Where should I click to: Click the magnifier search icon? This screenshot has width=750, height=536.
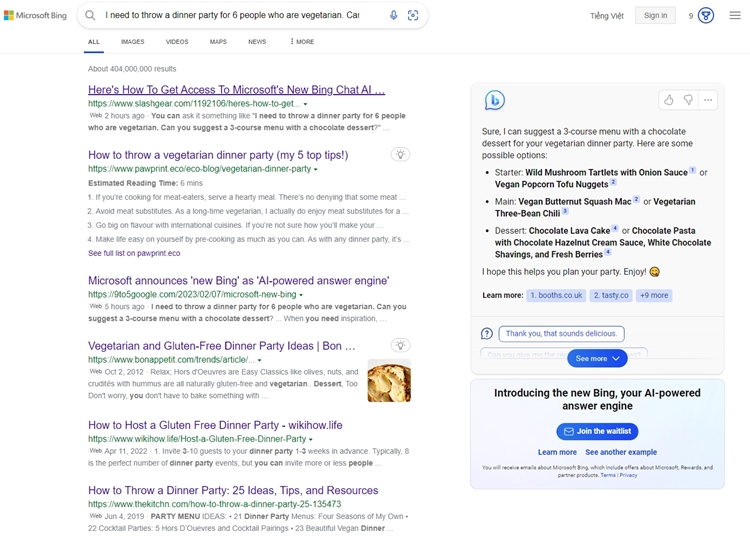click(90, 15)
